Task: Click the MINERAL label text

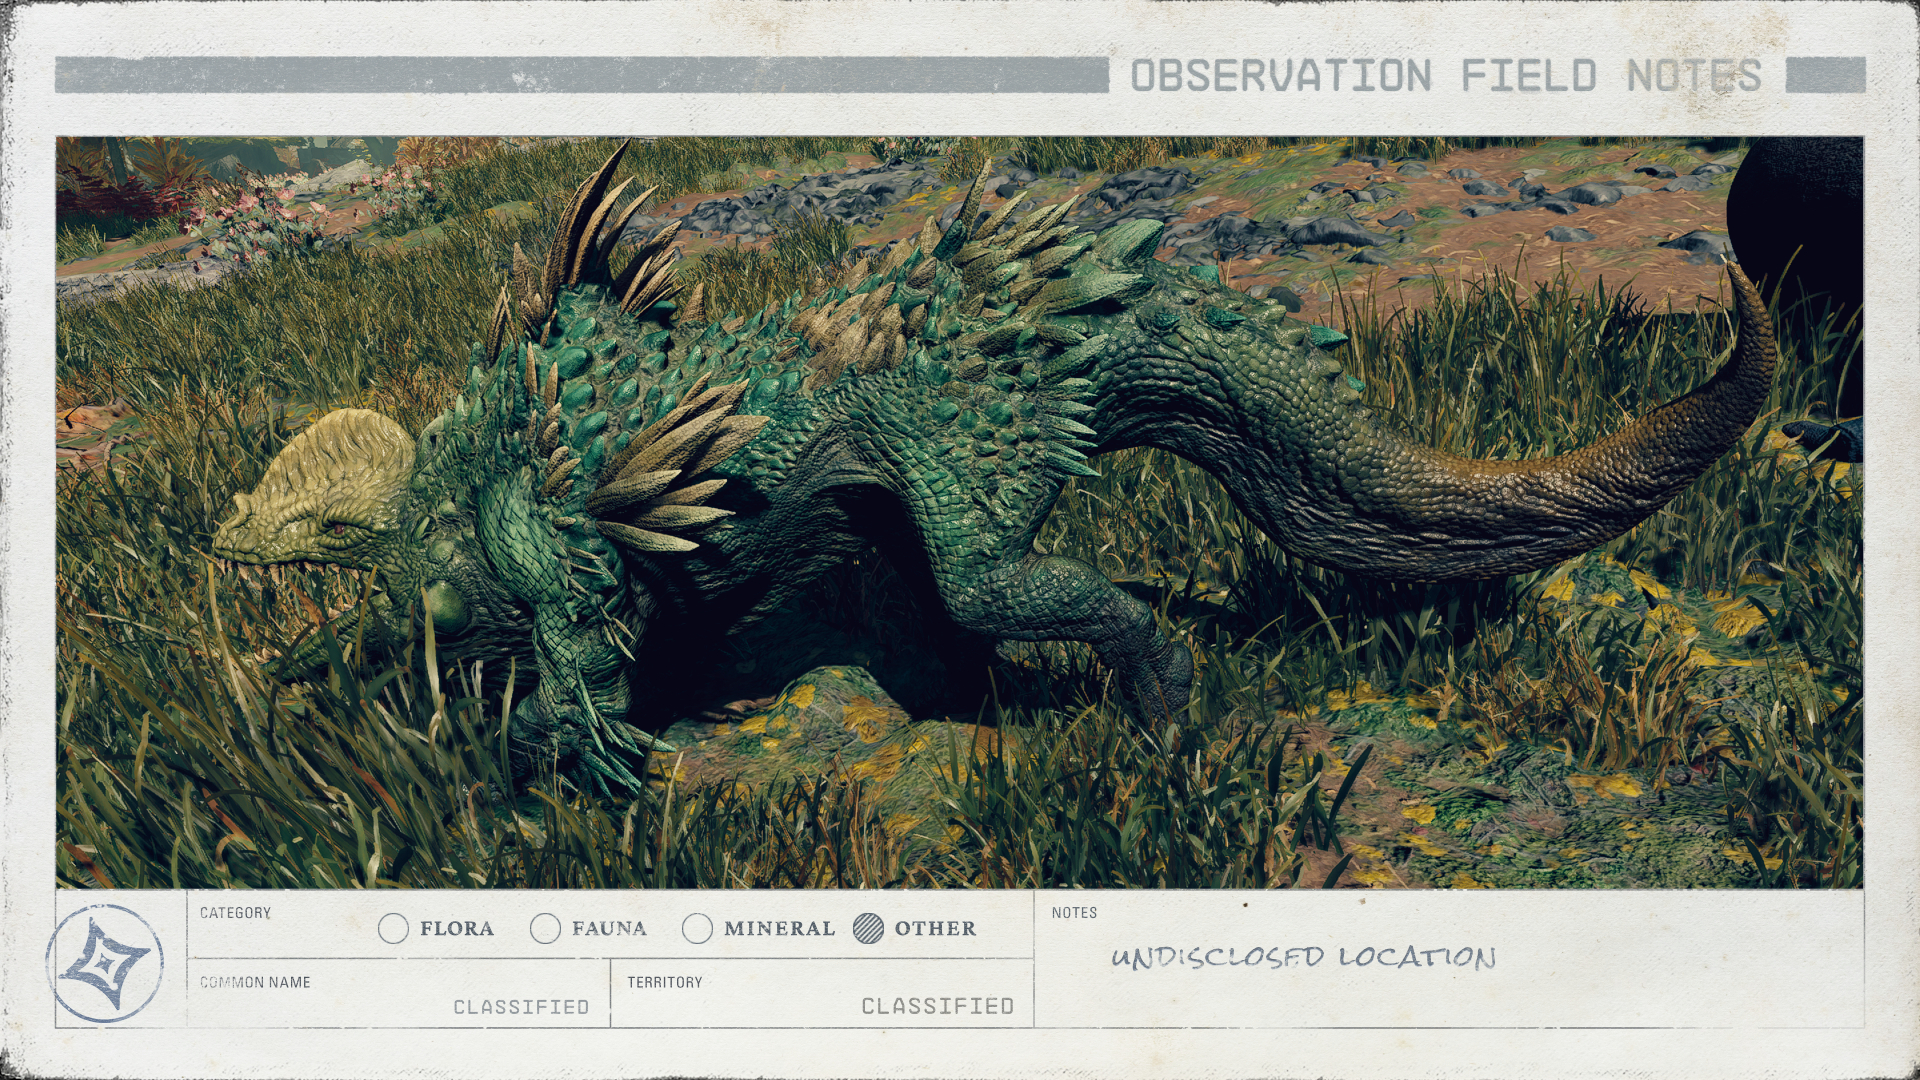Action: click(x=779, y=929)
